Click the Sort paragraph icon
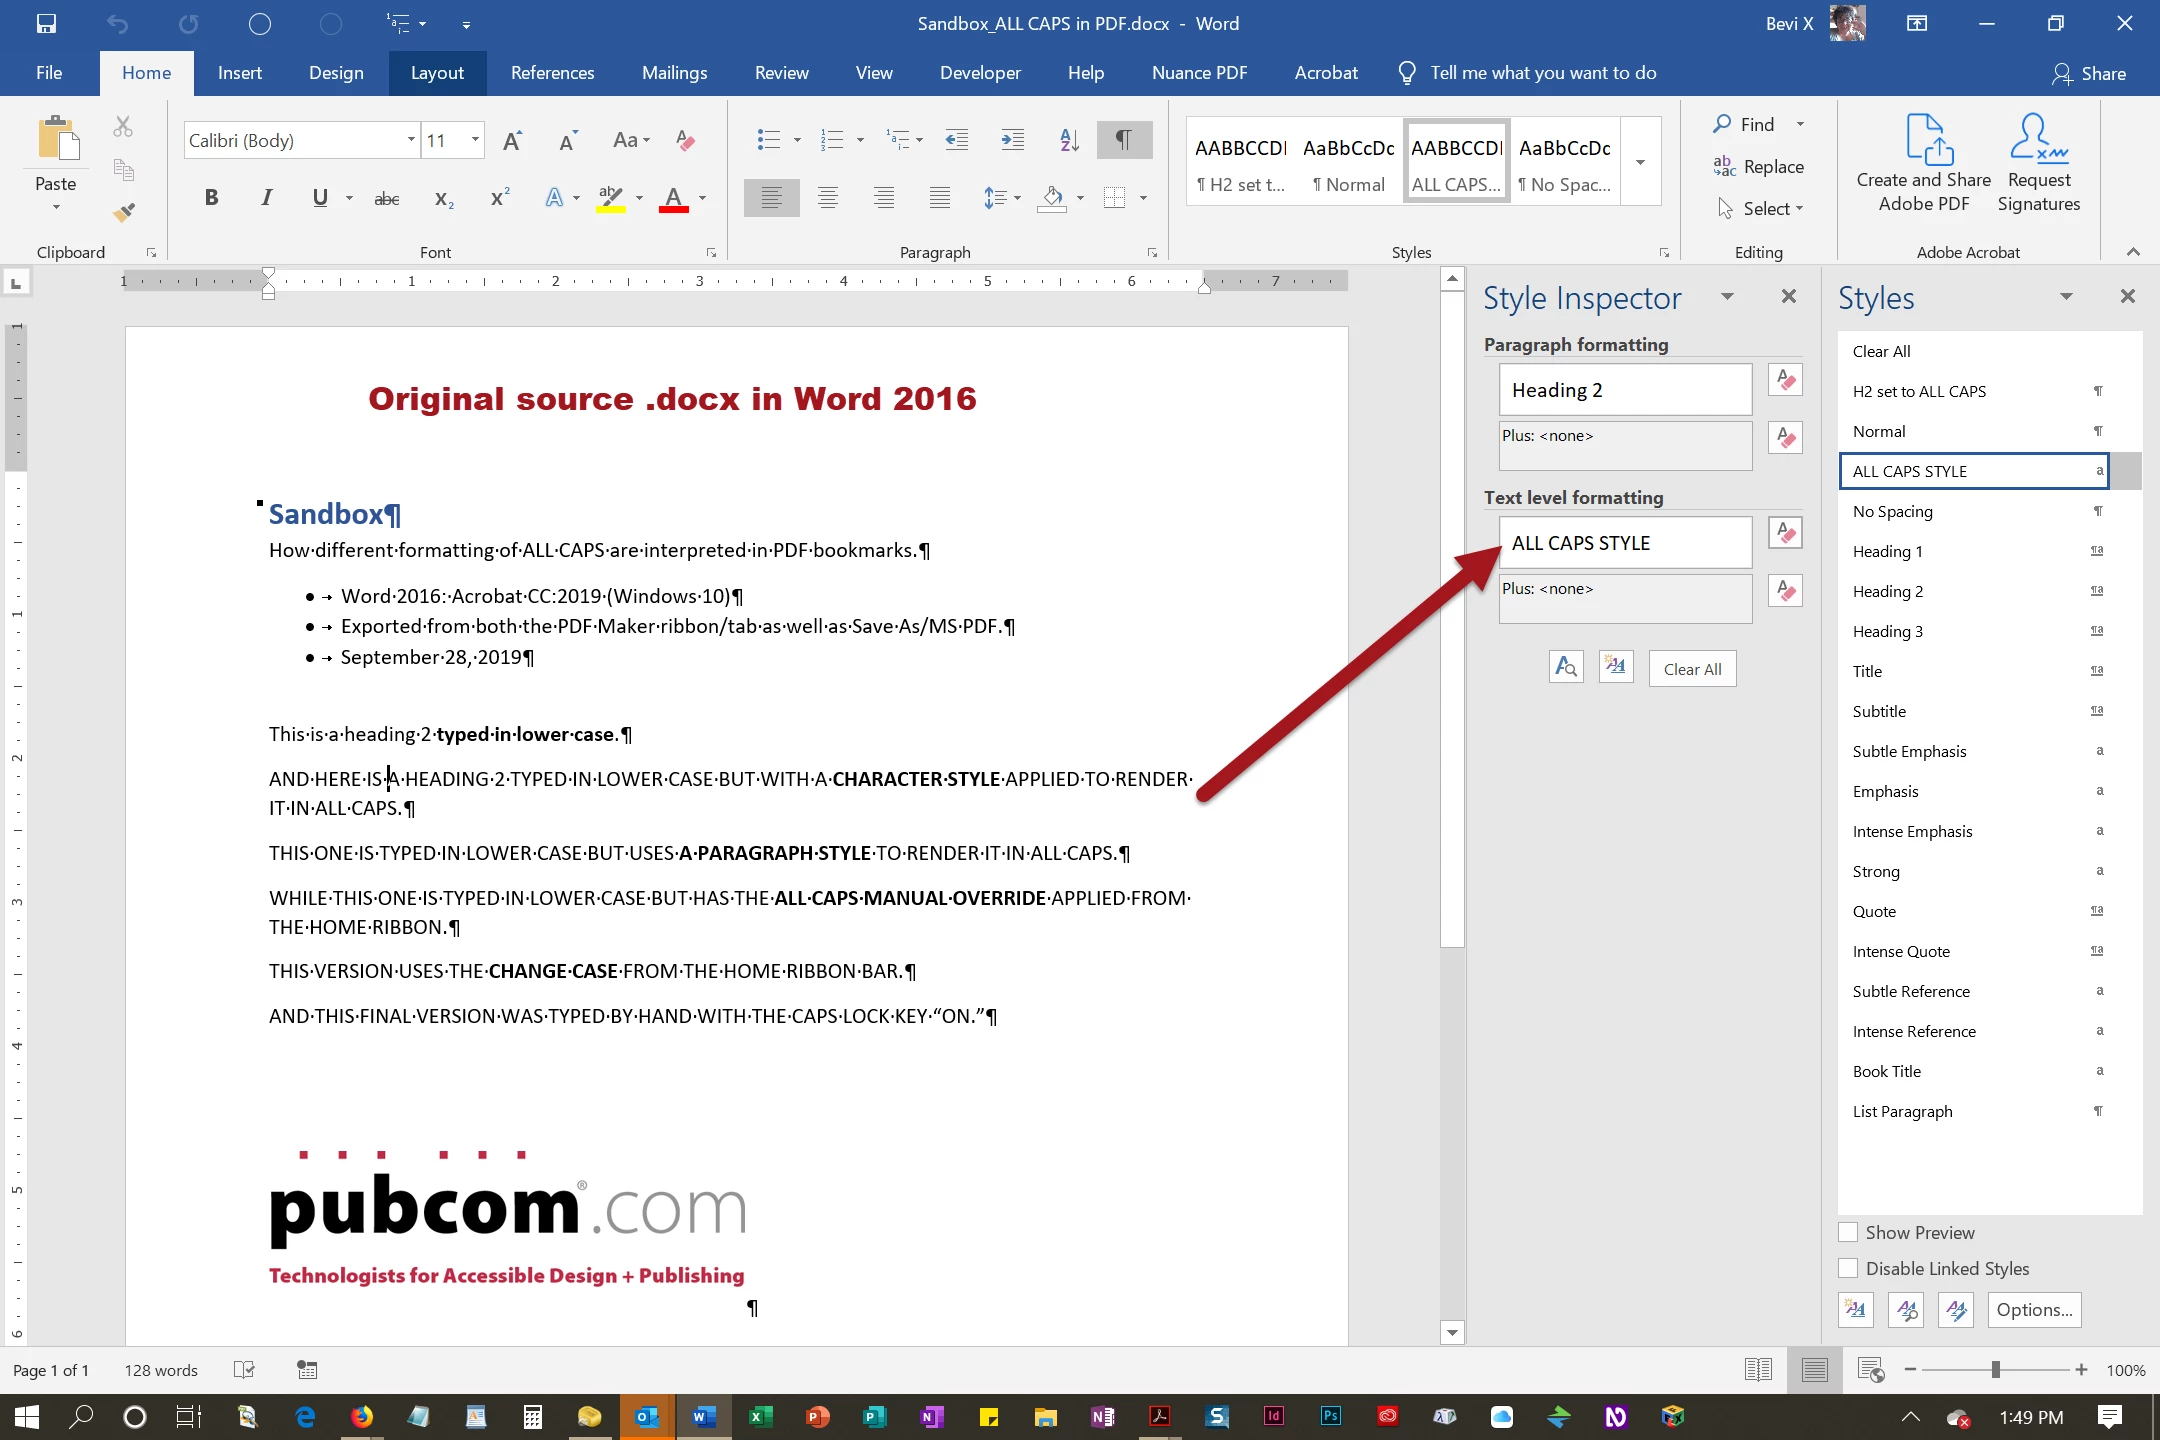 (x=1069, y=140)
